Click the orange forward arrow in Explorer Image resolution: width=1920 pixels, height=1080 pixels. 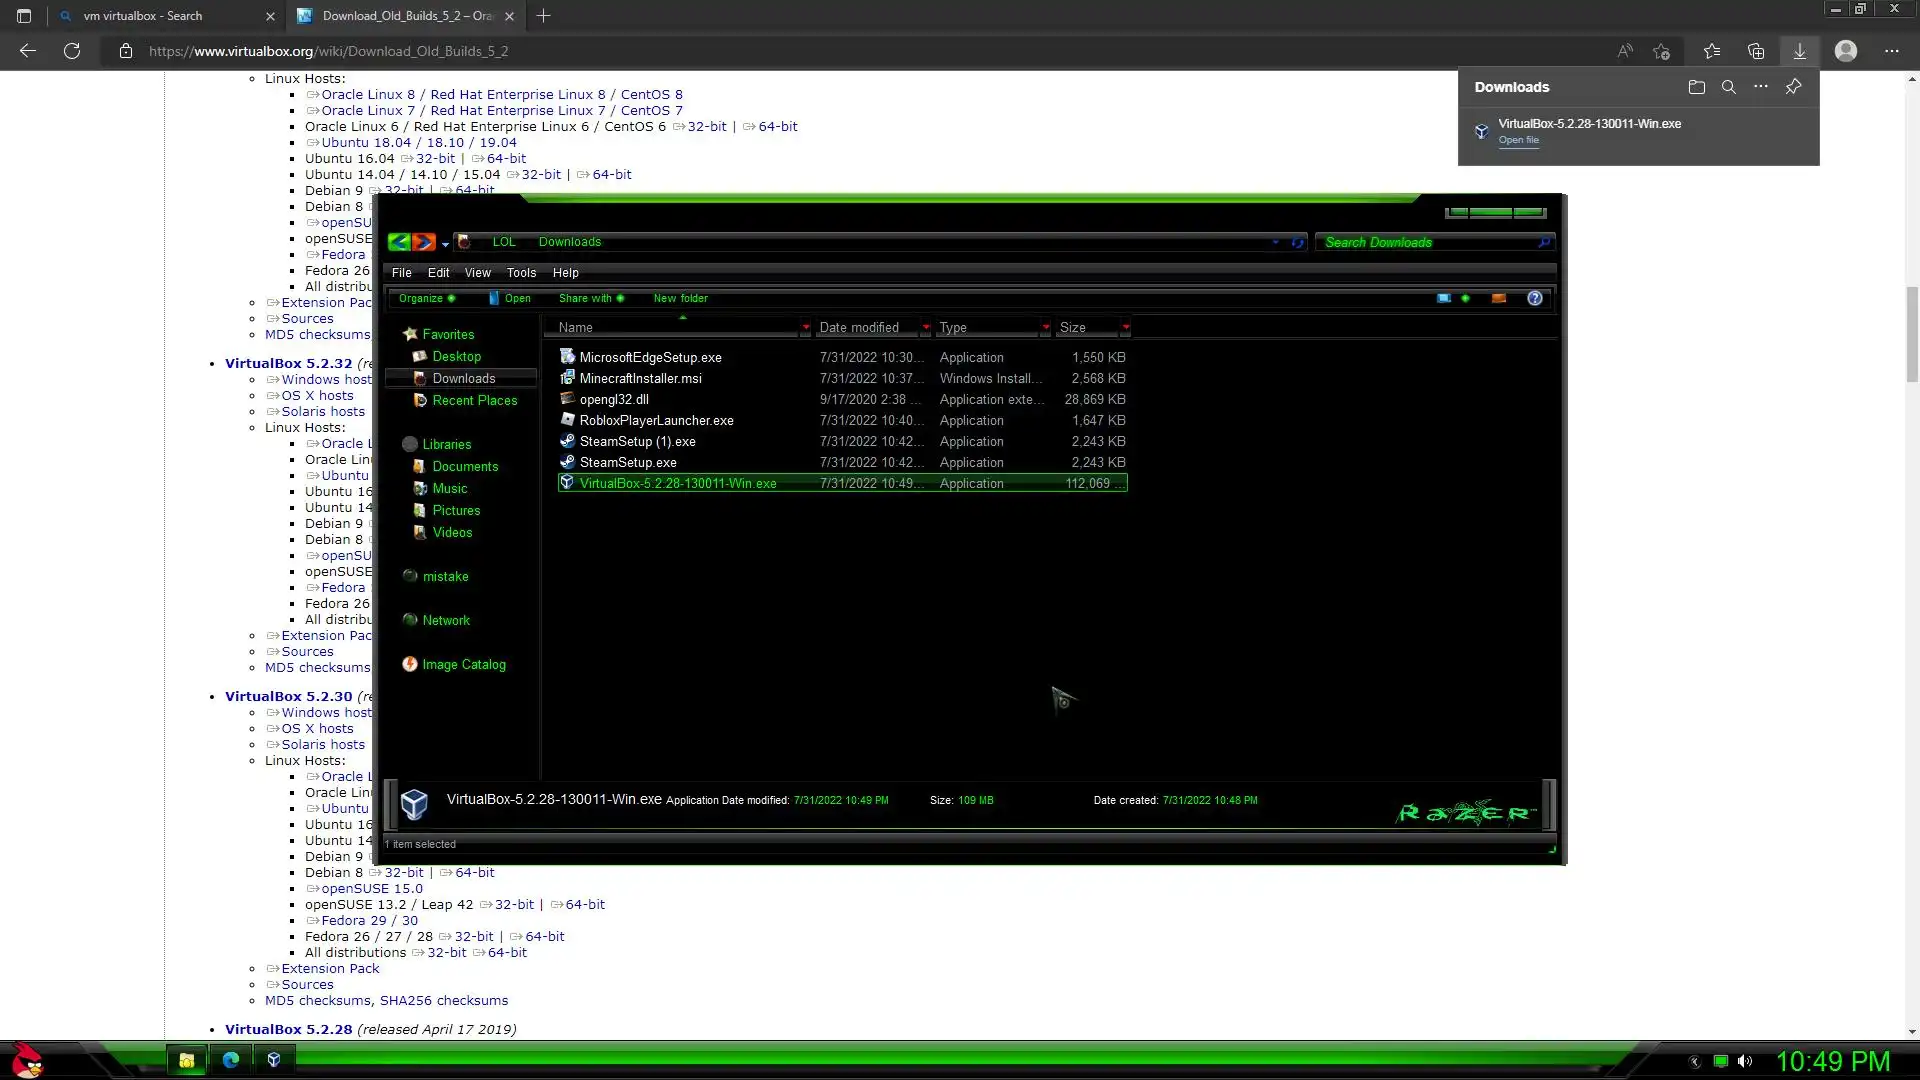tap(424, 242)
